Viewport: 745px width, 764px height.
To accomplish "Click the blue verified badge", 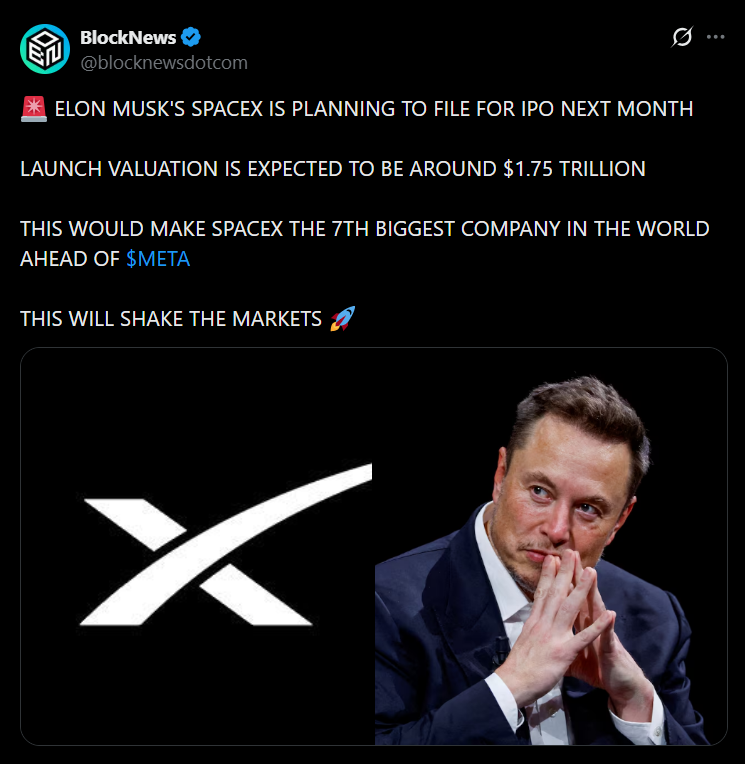I will [x=191, y=38].
